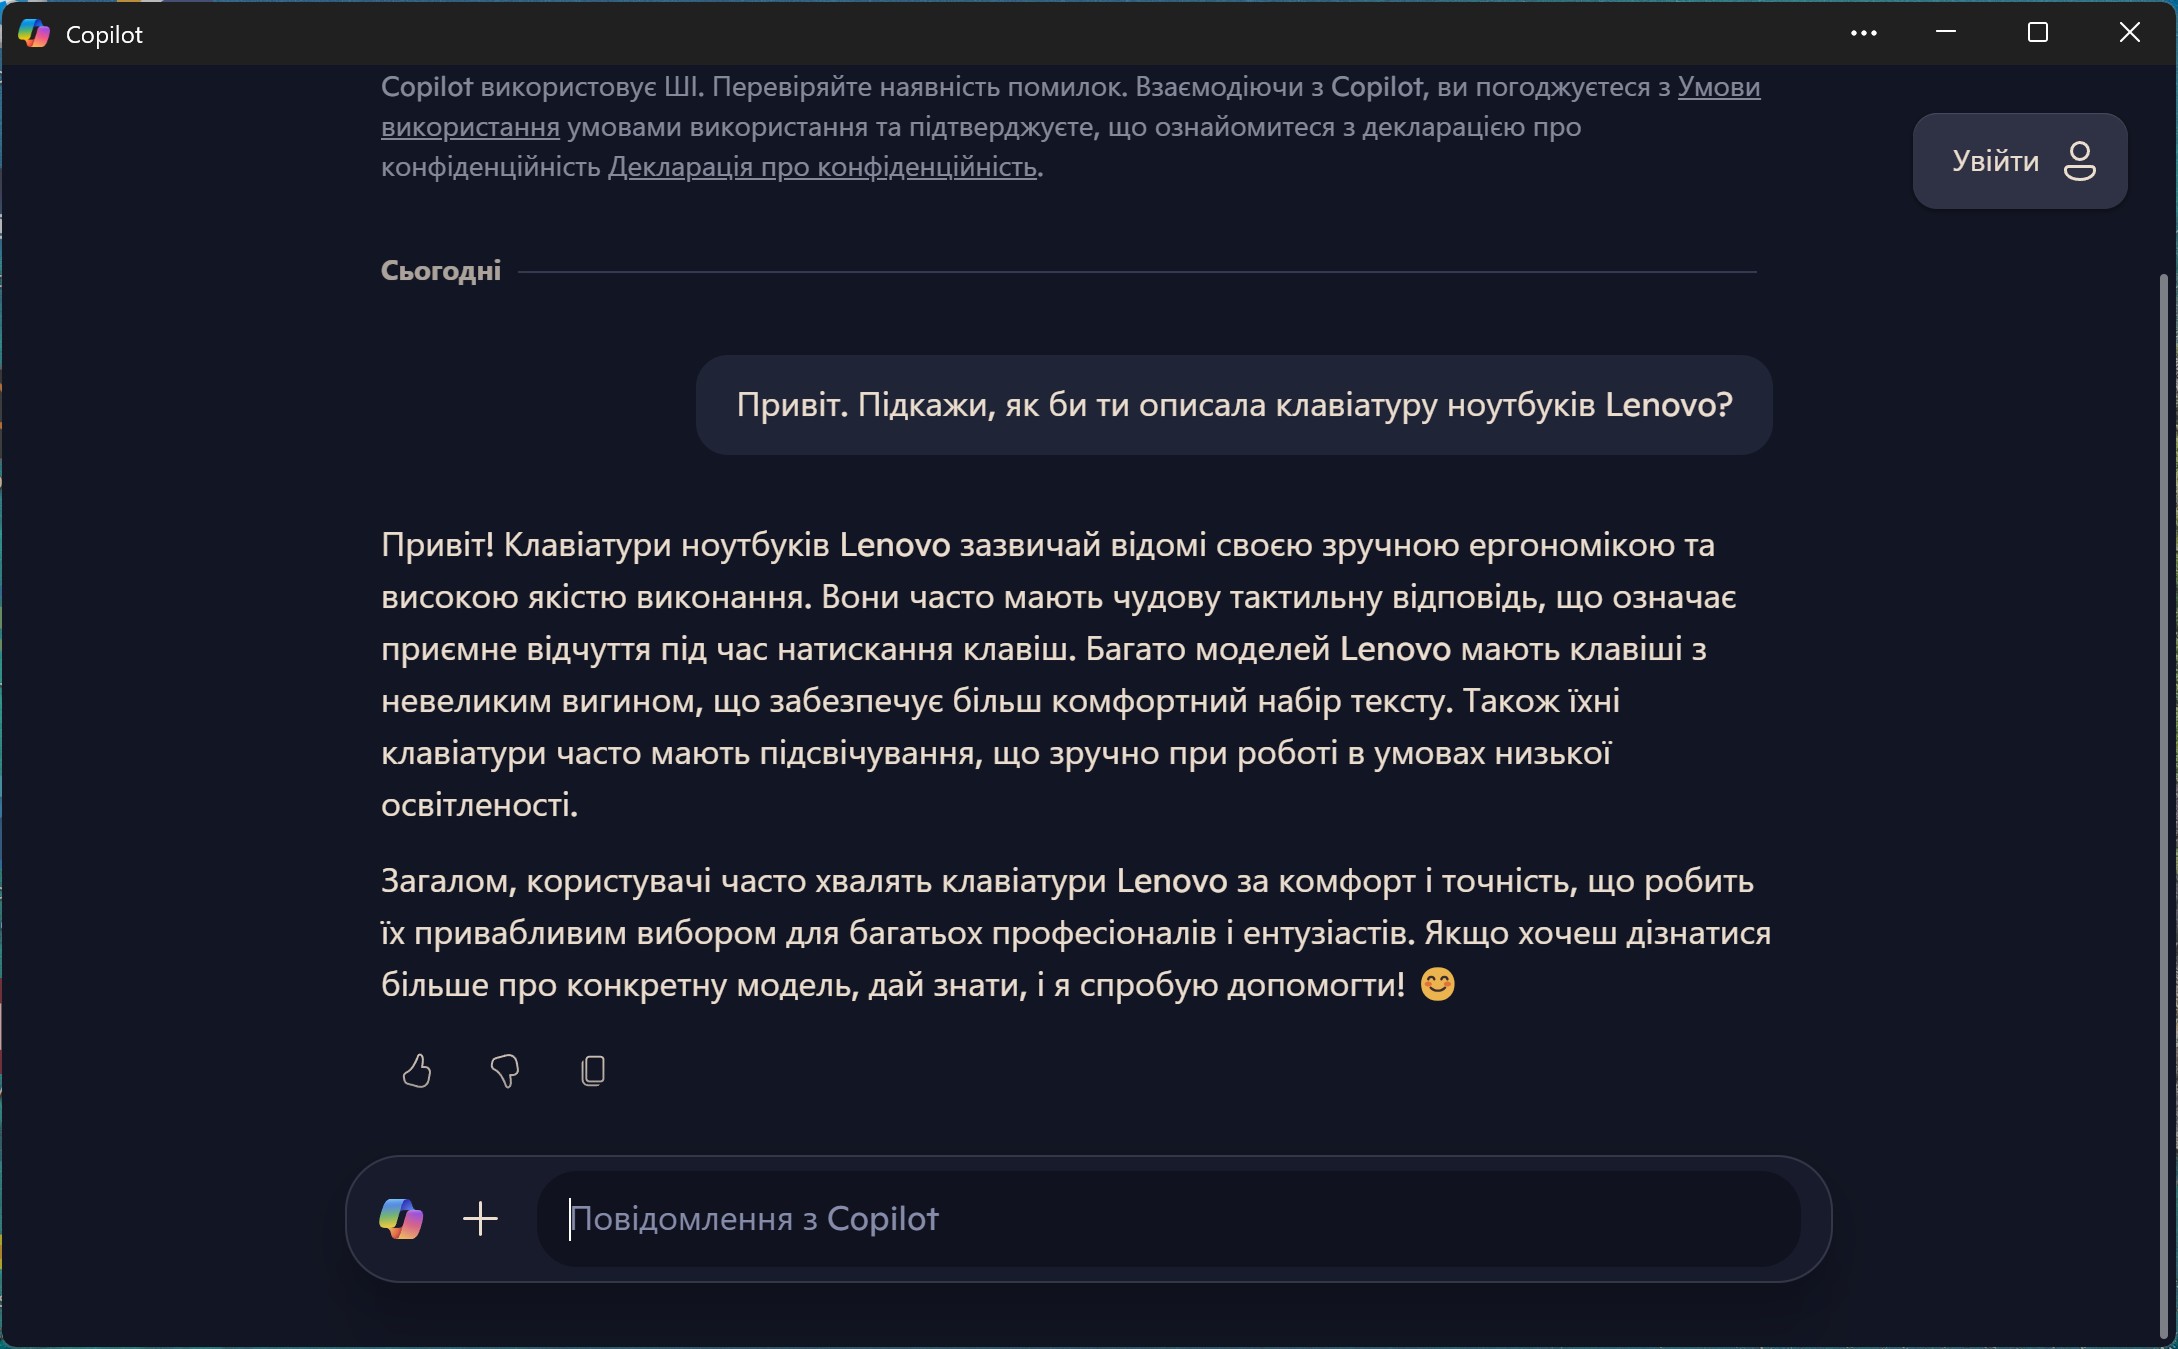Click the profile icon on the Увійти button

point(2079,161)
